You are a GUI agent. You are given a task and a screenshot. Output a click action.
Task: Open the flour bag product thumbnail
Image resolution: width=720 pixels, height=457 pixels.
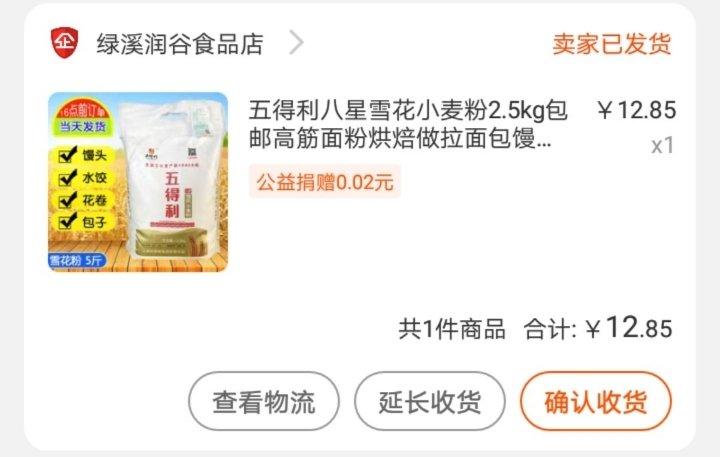(138, 182)
